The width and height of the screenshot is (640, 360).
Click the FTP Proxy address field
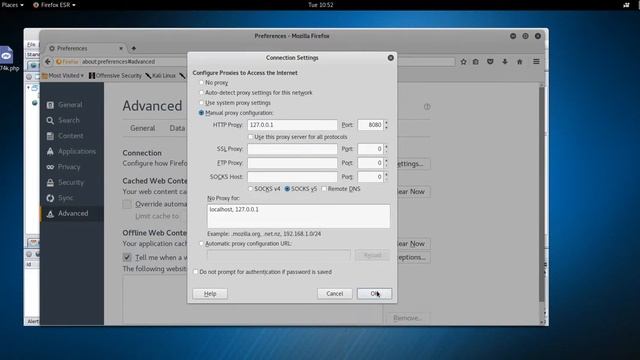click(x=292, y=163)
